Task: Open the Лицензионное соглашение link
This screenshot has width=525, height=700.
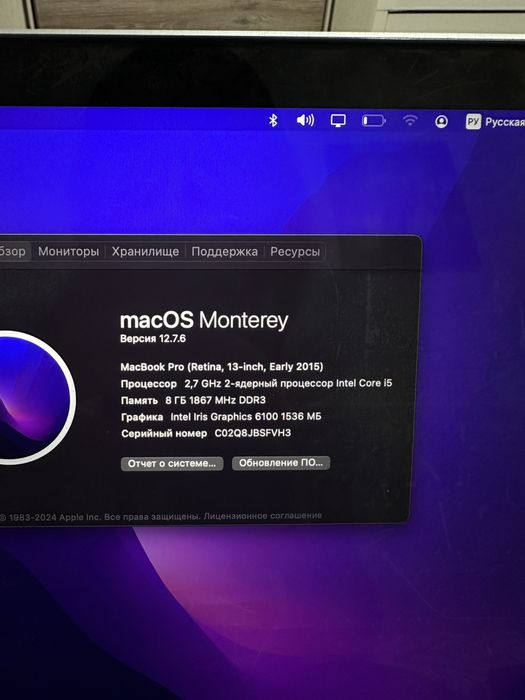Action: 262,516
